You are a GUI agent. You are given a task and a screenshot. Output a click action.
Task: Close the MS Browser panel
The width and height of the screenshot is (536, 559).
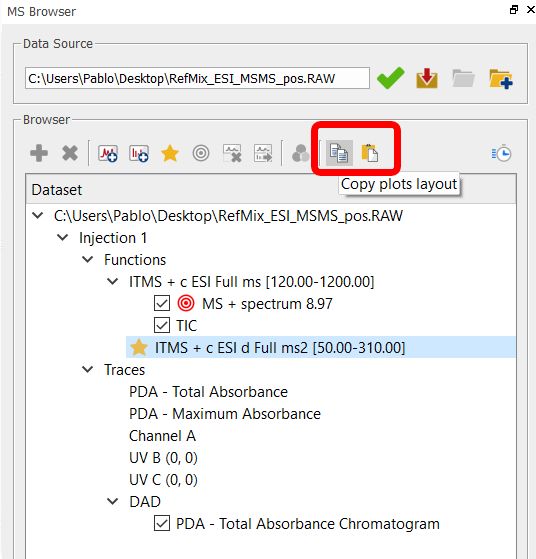click(x=531, y=10)
